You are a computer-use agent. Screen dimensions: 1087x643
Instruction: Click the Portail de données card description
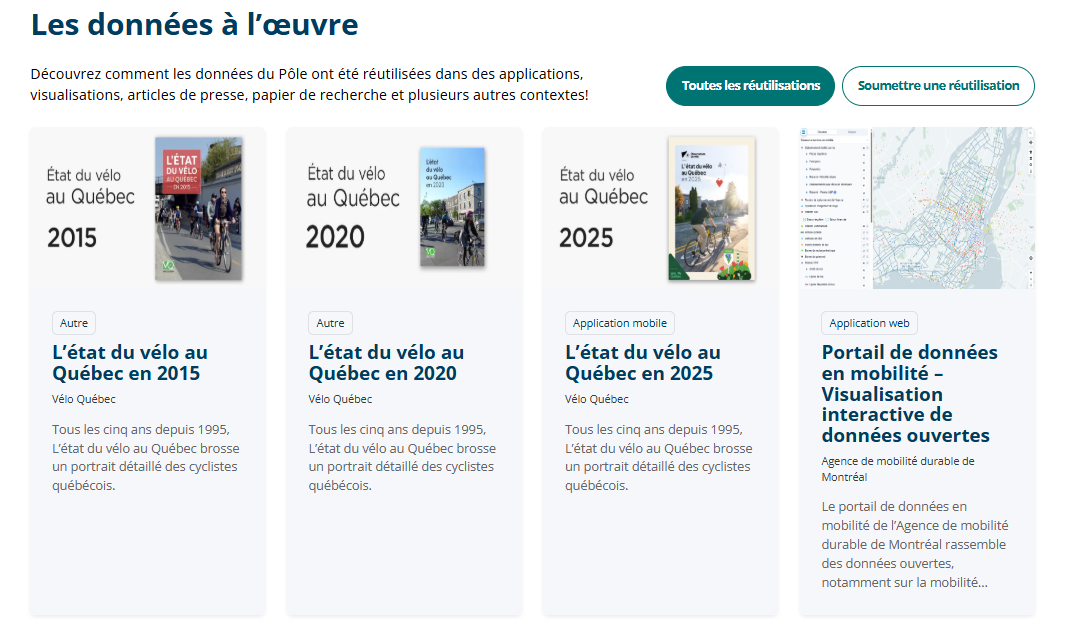(915, 545)
